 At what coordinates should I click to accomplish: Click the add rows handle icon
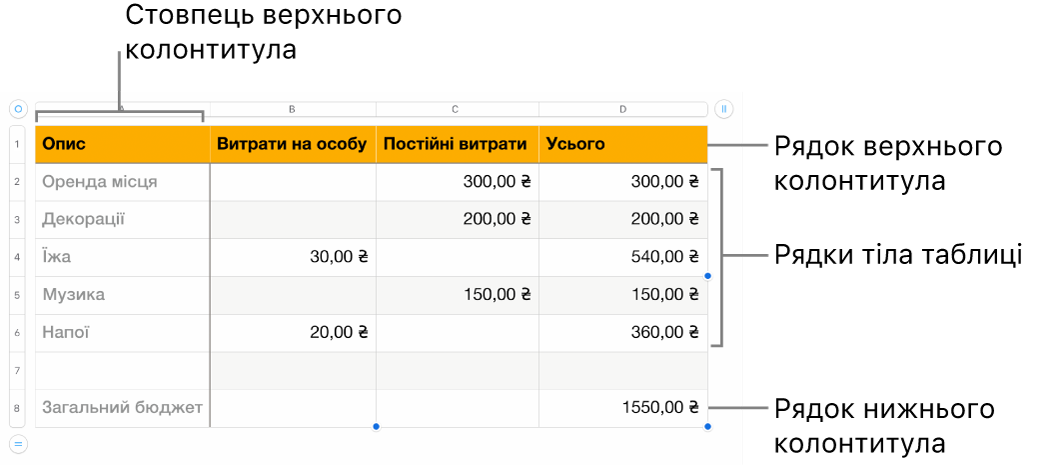[x=19, y=444]
